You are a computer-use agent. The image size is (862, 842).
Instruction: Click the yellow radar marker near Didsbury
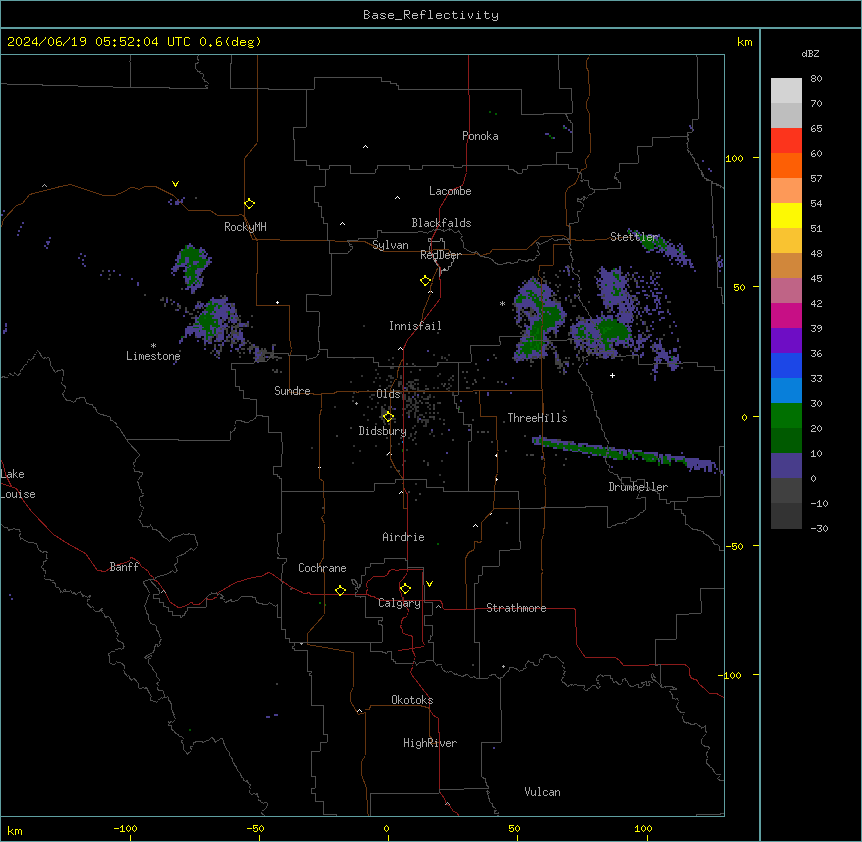[x=388, y=417]
